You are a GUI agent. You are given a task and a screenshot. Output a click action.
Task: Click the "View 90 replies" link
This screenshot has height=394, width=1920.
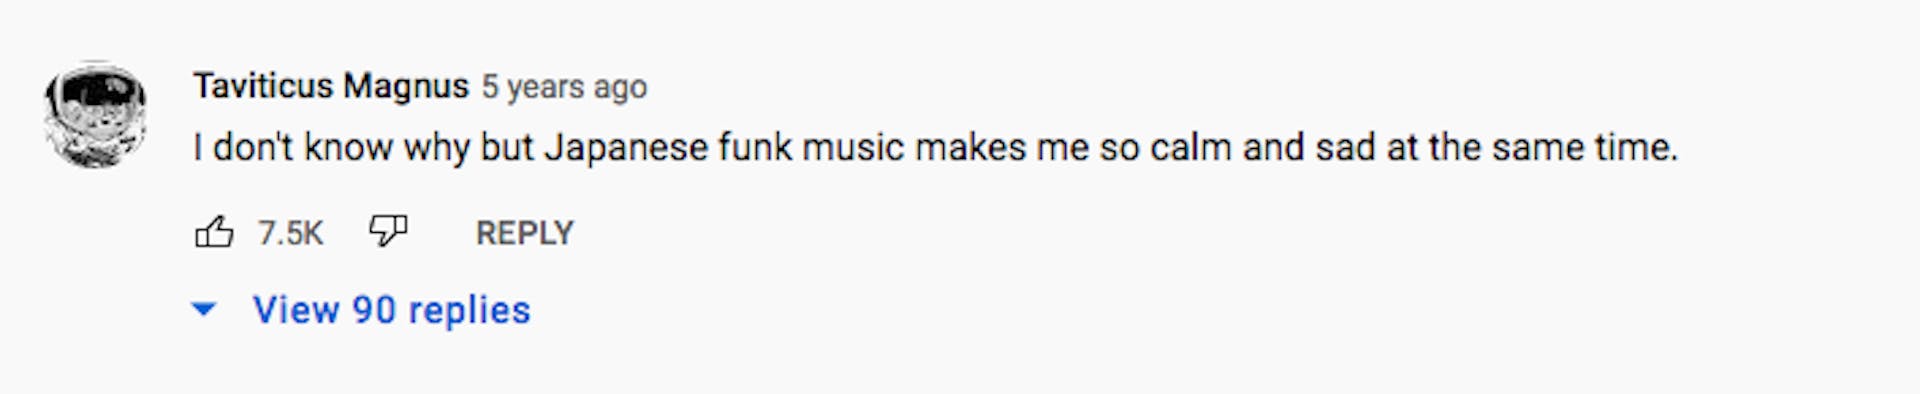pyautogui.click(x=391, y=310)
